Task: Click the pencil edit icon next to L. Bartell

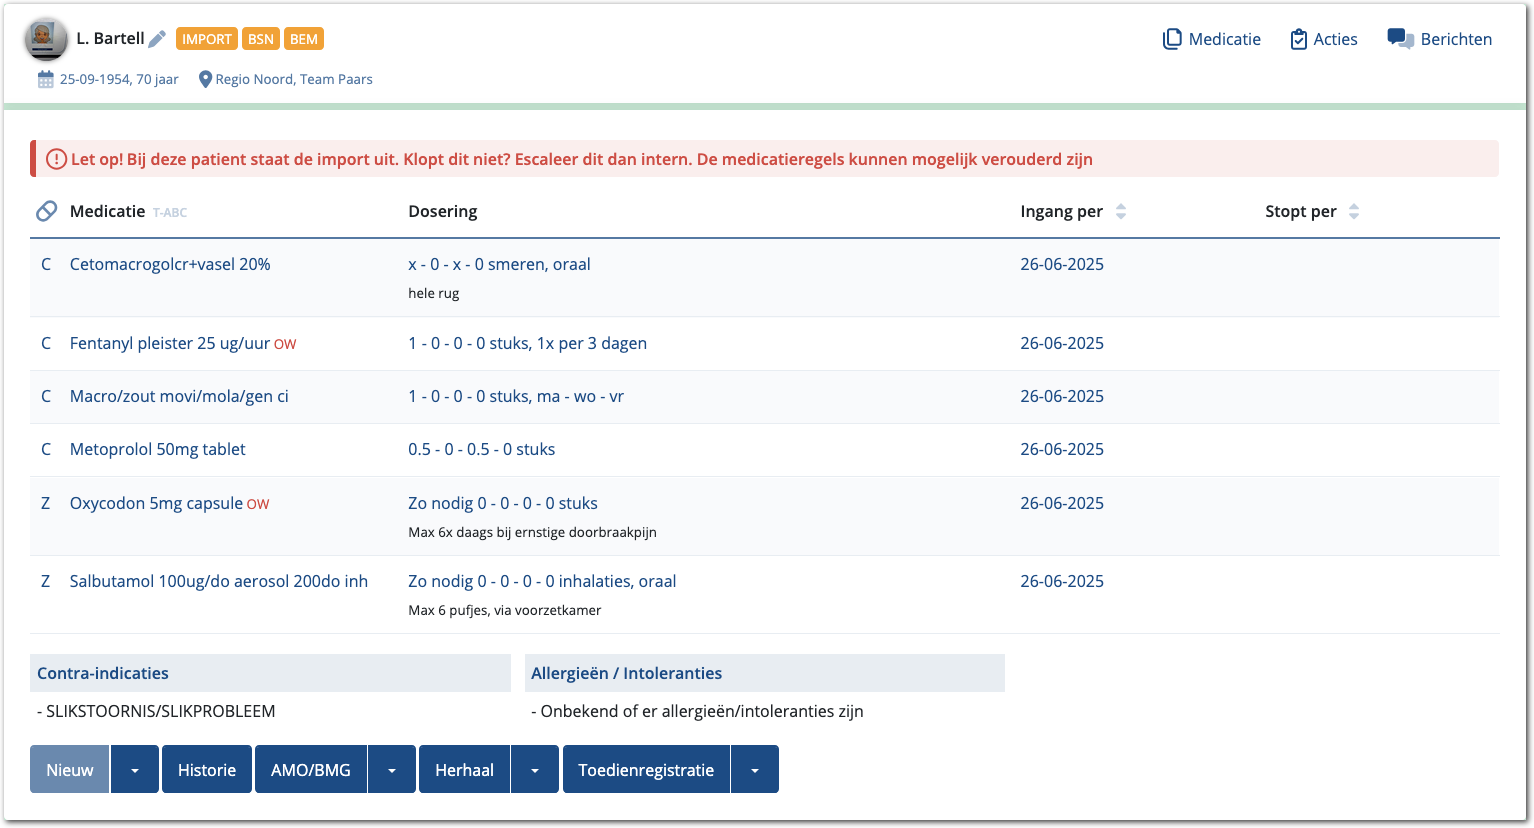Action: coord(157,39)
